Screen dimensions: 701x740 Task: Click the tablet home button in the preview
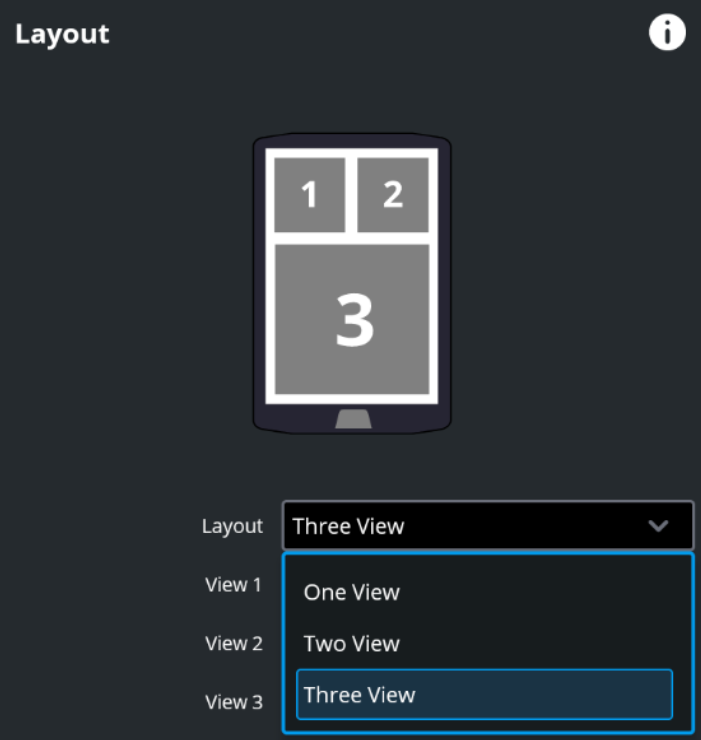tap(353, 419)
